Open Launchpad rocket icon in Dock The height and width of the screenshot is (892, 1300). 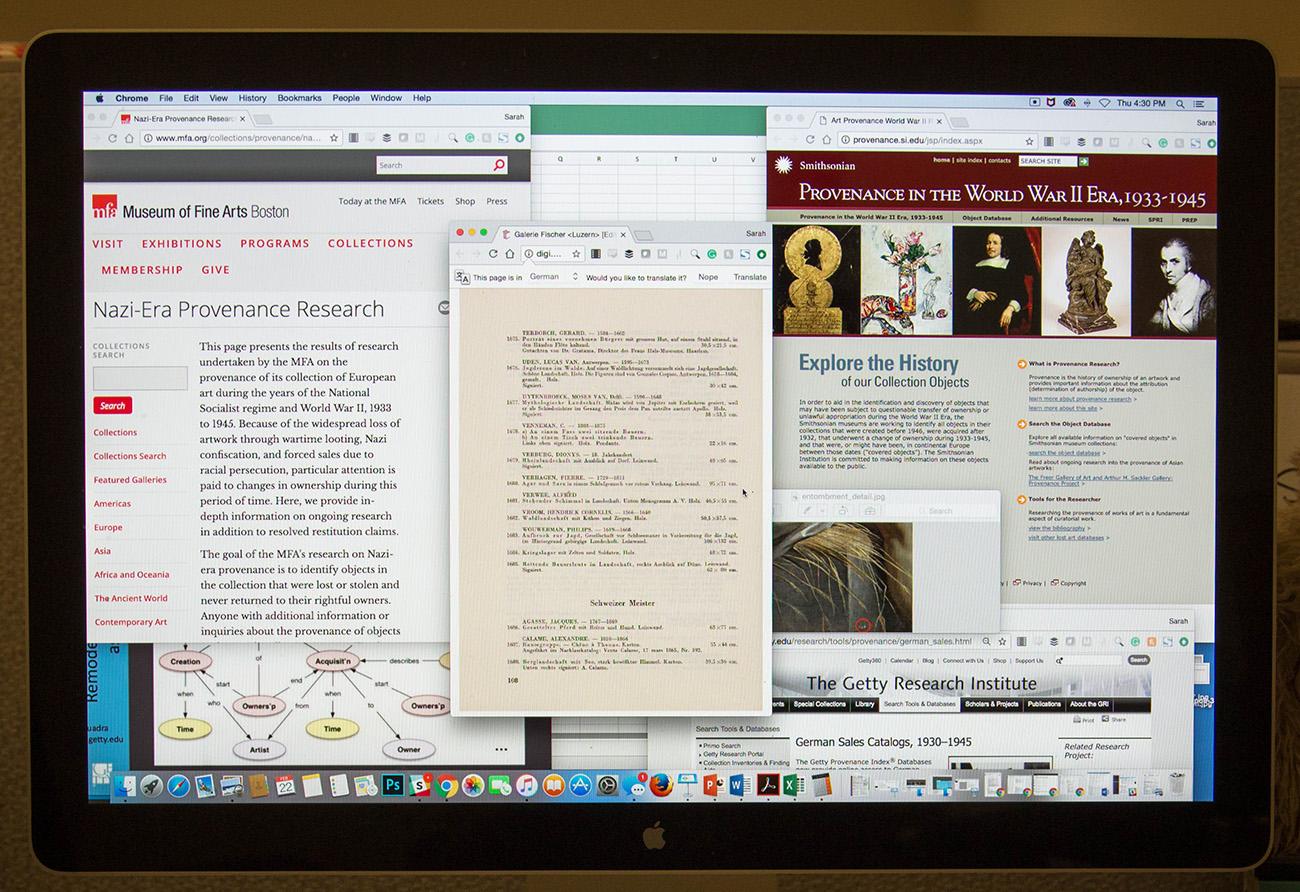coord(152,786)
